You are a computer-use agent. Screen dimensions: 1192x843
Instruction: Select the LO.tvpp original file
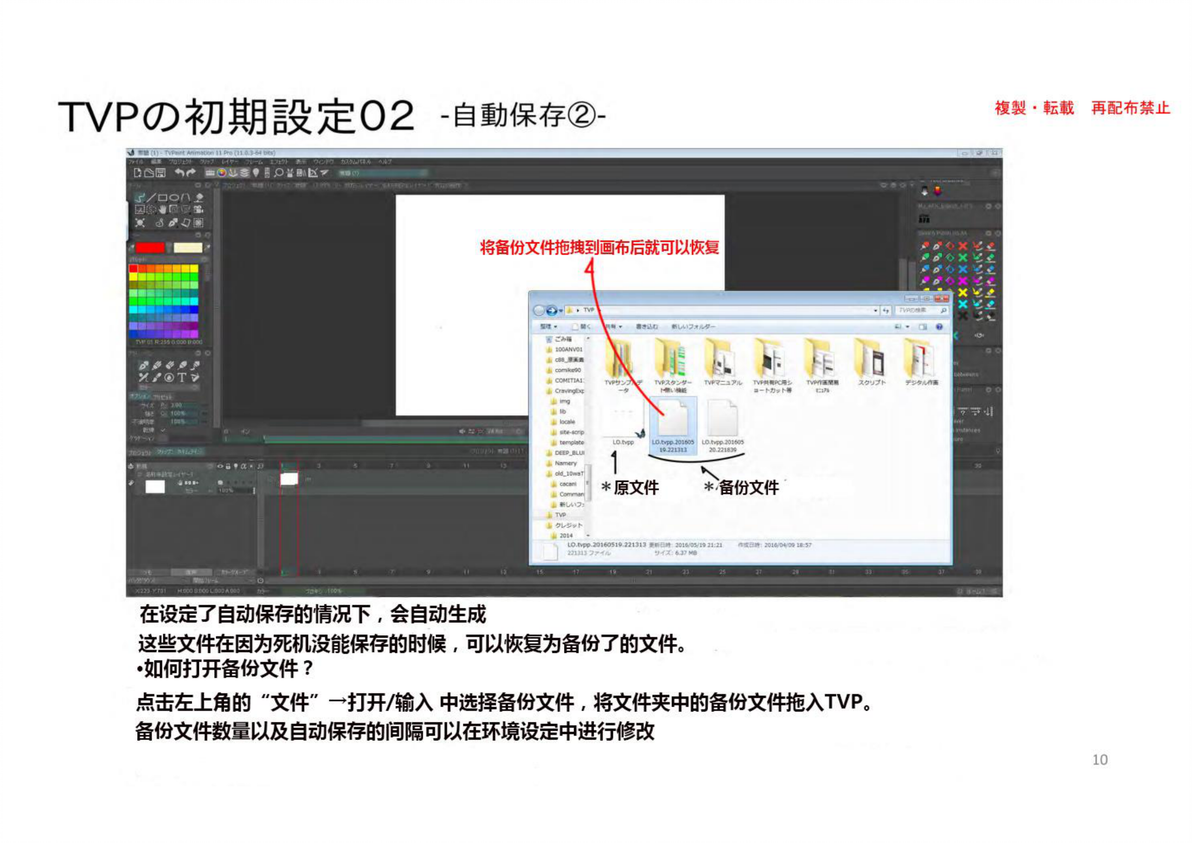point(623,423)
